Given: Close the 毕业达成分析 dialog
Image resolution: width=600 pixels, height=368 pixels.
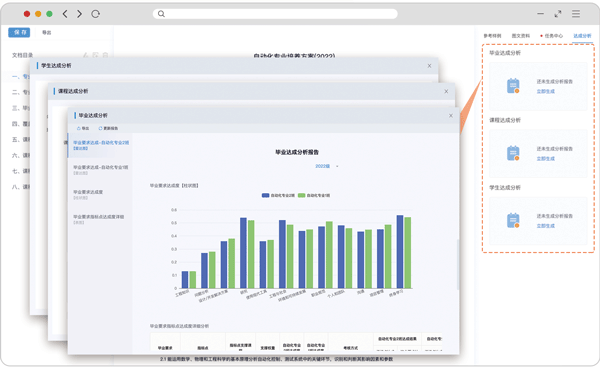Looking at the screenshot, I should click(x=451, y=116).
